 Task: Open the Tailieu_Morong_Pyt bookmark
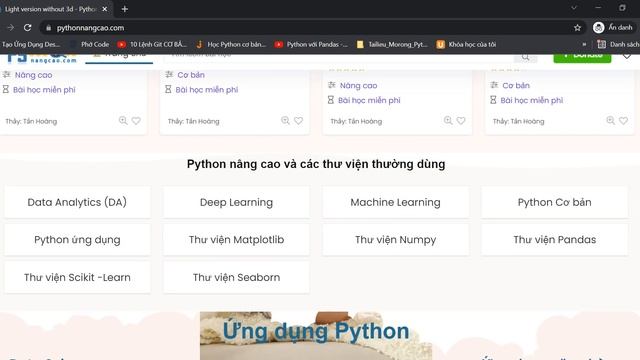[392, 44]
